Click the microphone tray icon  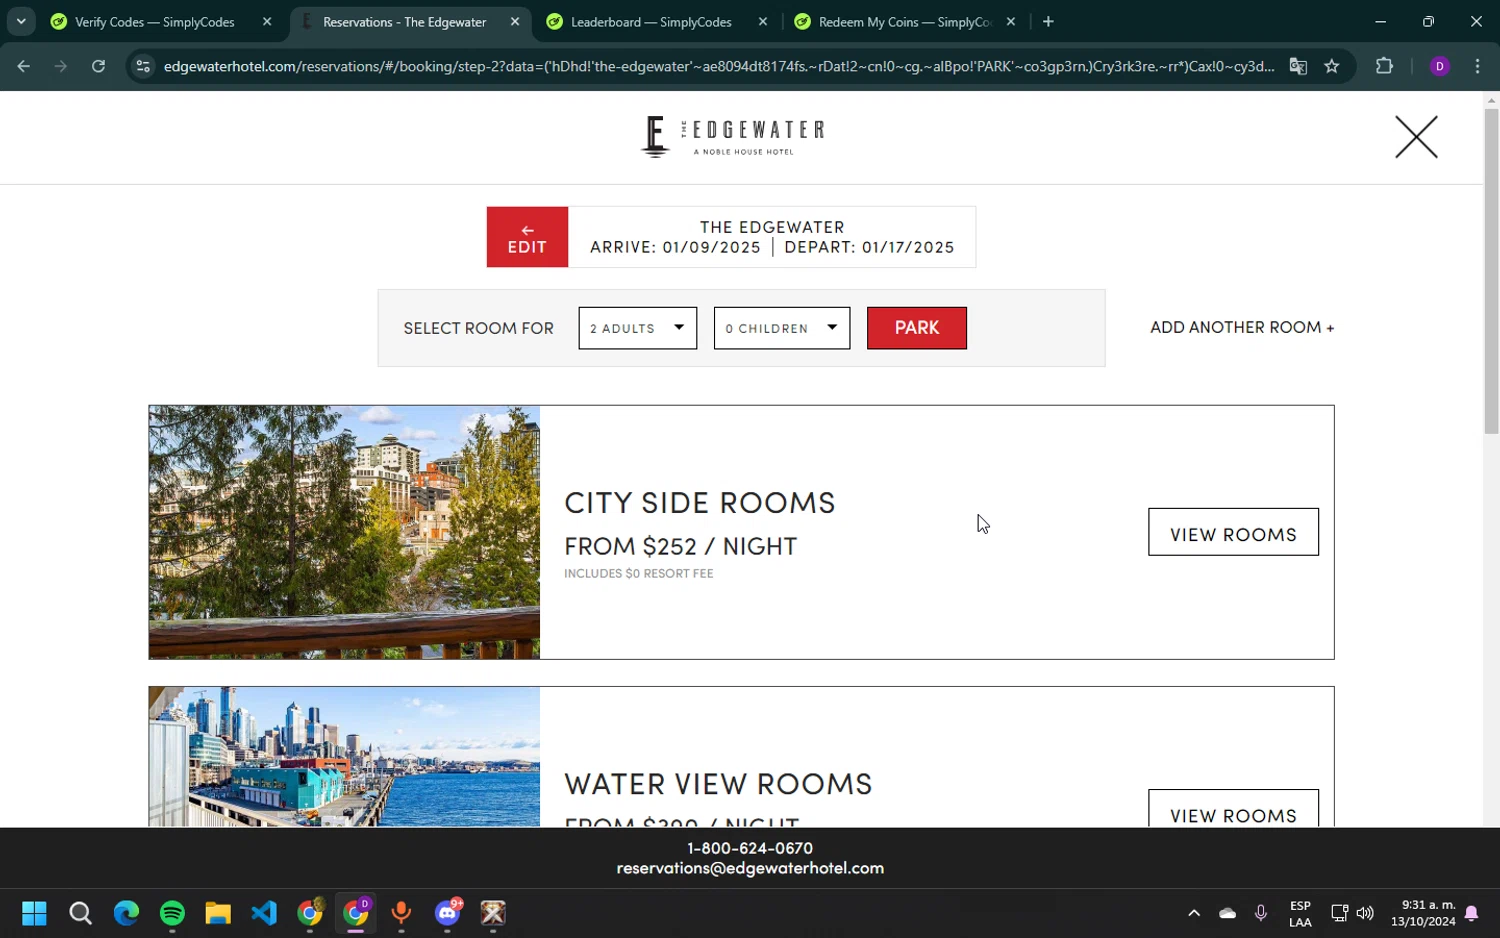tap(1261, 913)
